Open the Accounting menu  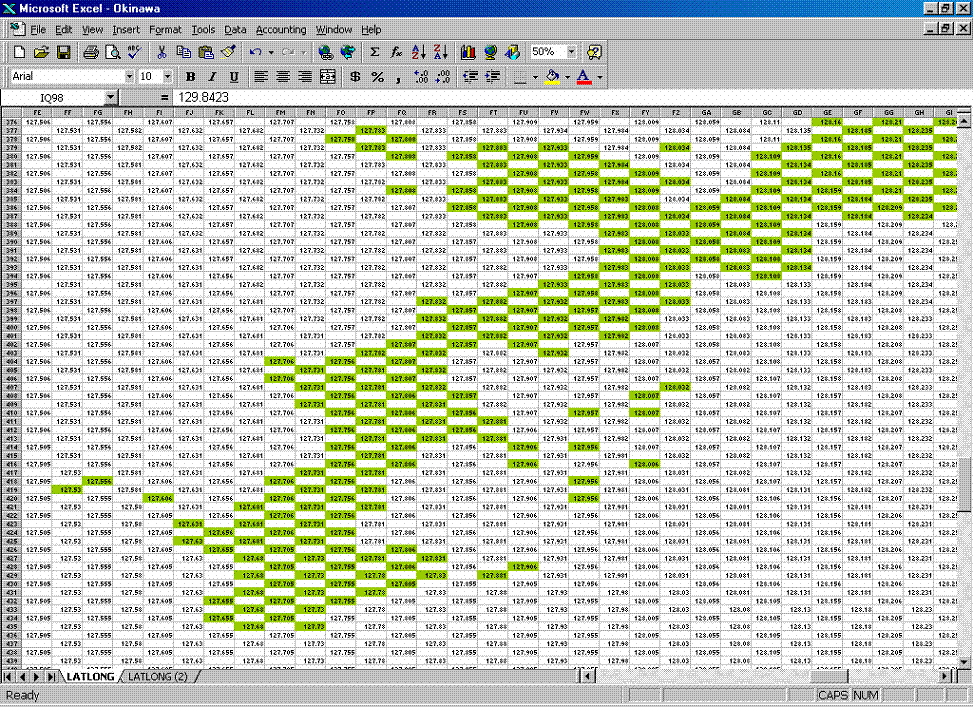(x=281, y=29)
